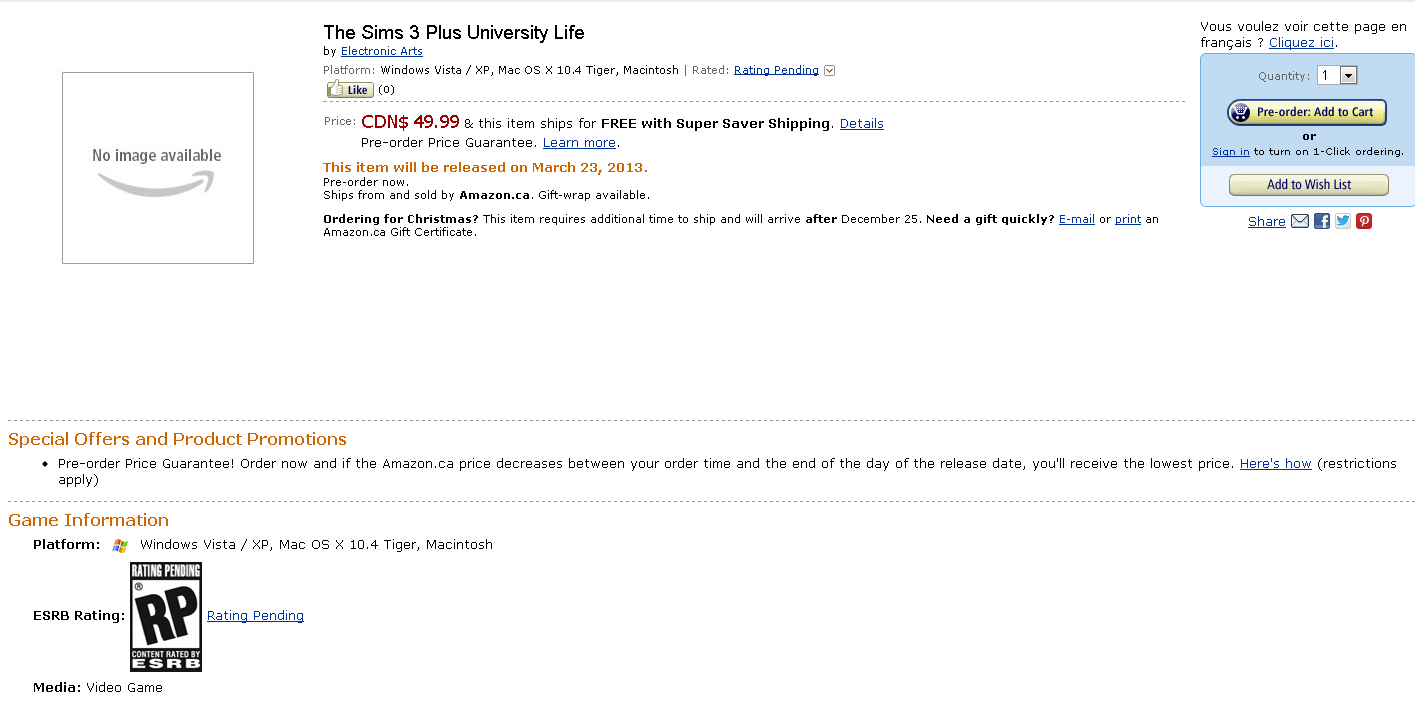Click the Like thumbs-up button

point(350,90)
